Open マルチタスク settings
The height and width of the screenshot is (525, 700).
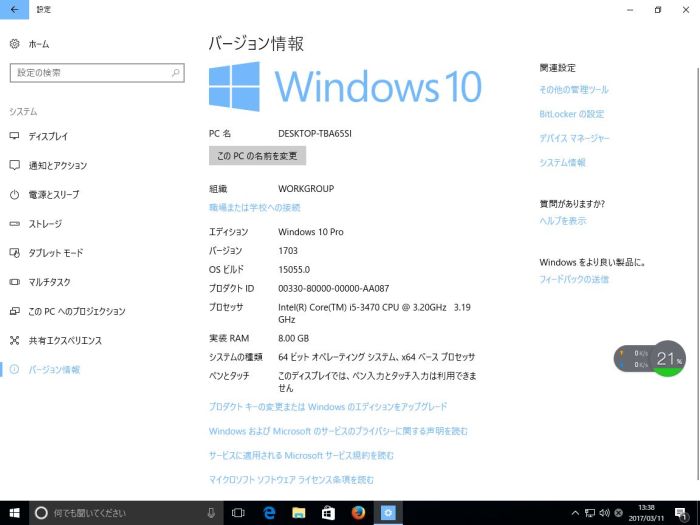[x=49, y=282]
